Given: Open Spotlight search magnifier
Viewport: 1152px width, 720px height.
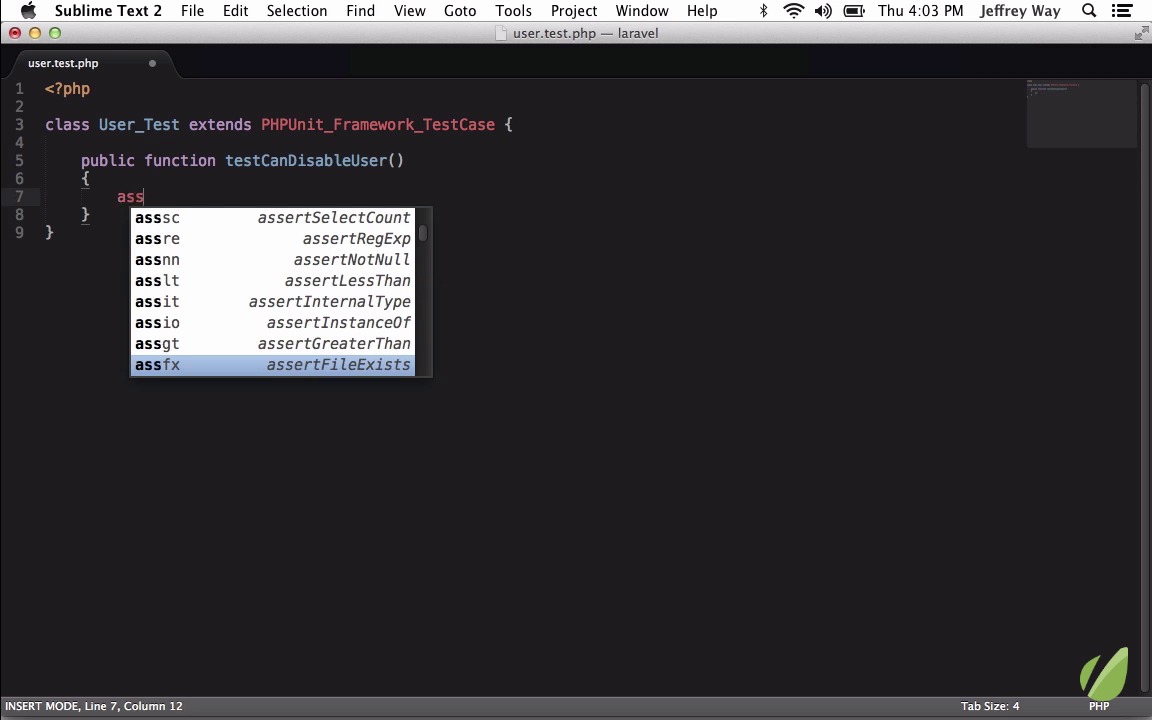Looking at the screenshot, I should pos(1090,11).
